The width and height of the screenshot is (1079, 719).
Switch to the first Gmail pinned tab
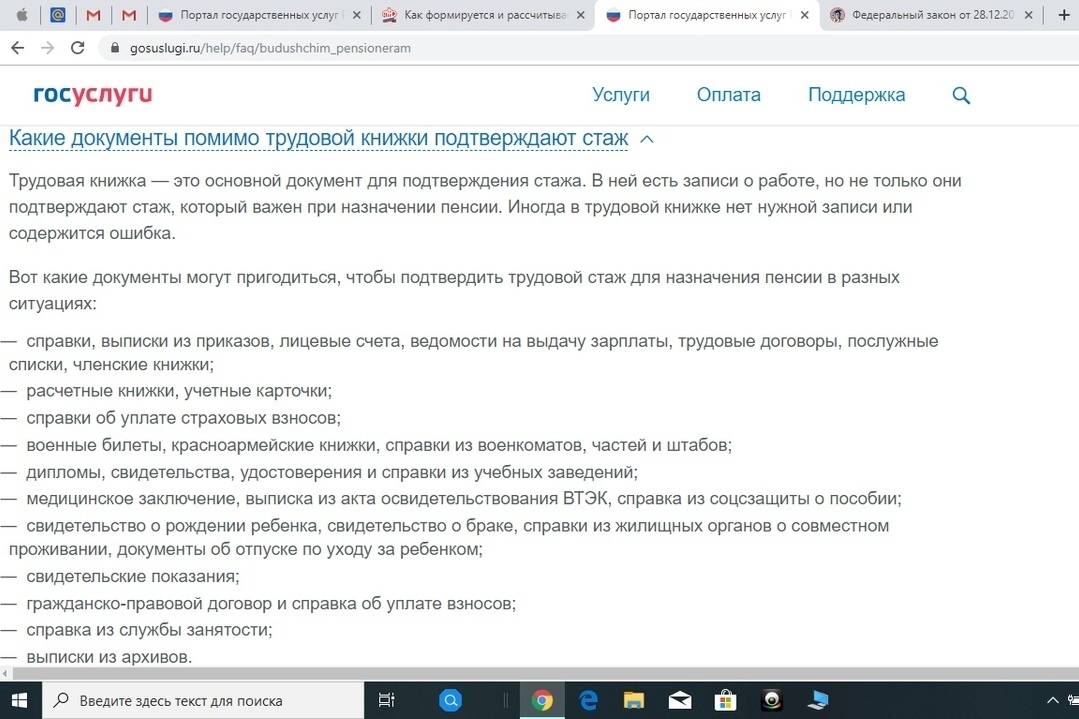coord(94,14)
